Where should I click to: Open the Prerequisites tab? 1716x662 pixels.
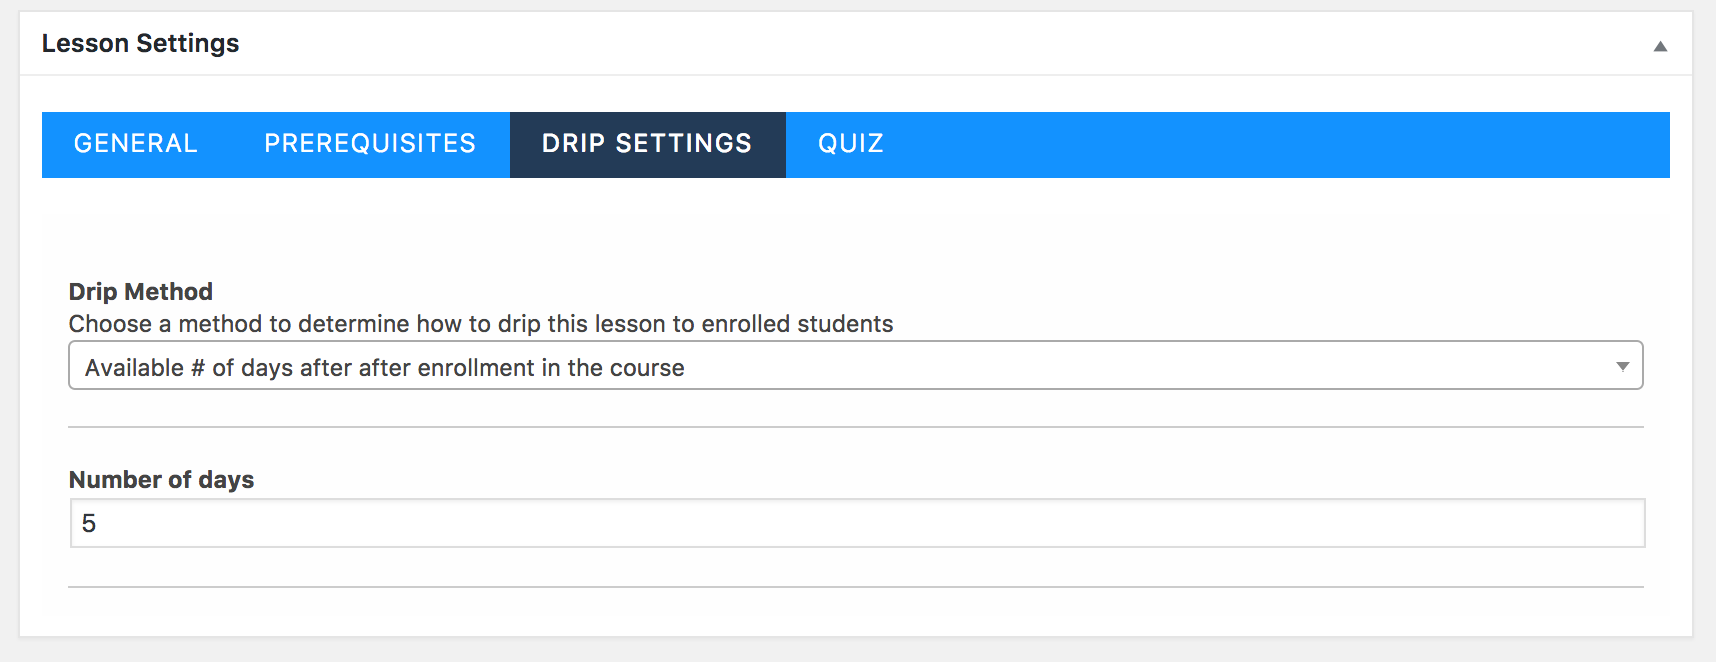370,144
